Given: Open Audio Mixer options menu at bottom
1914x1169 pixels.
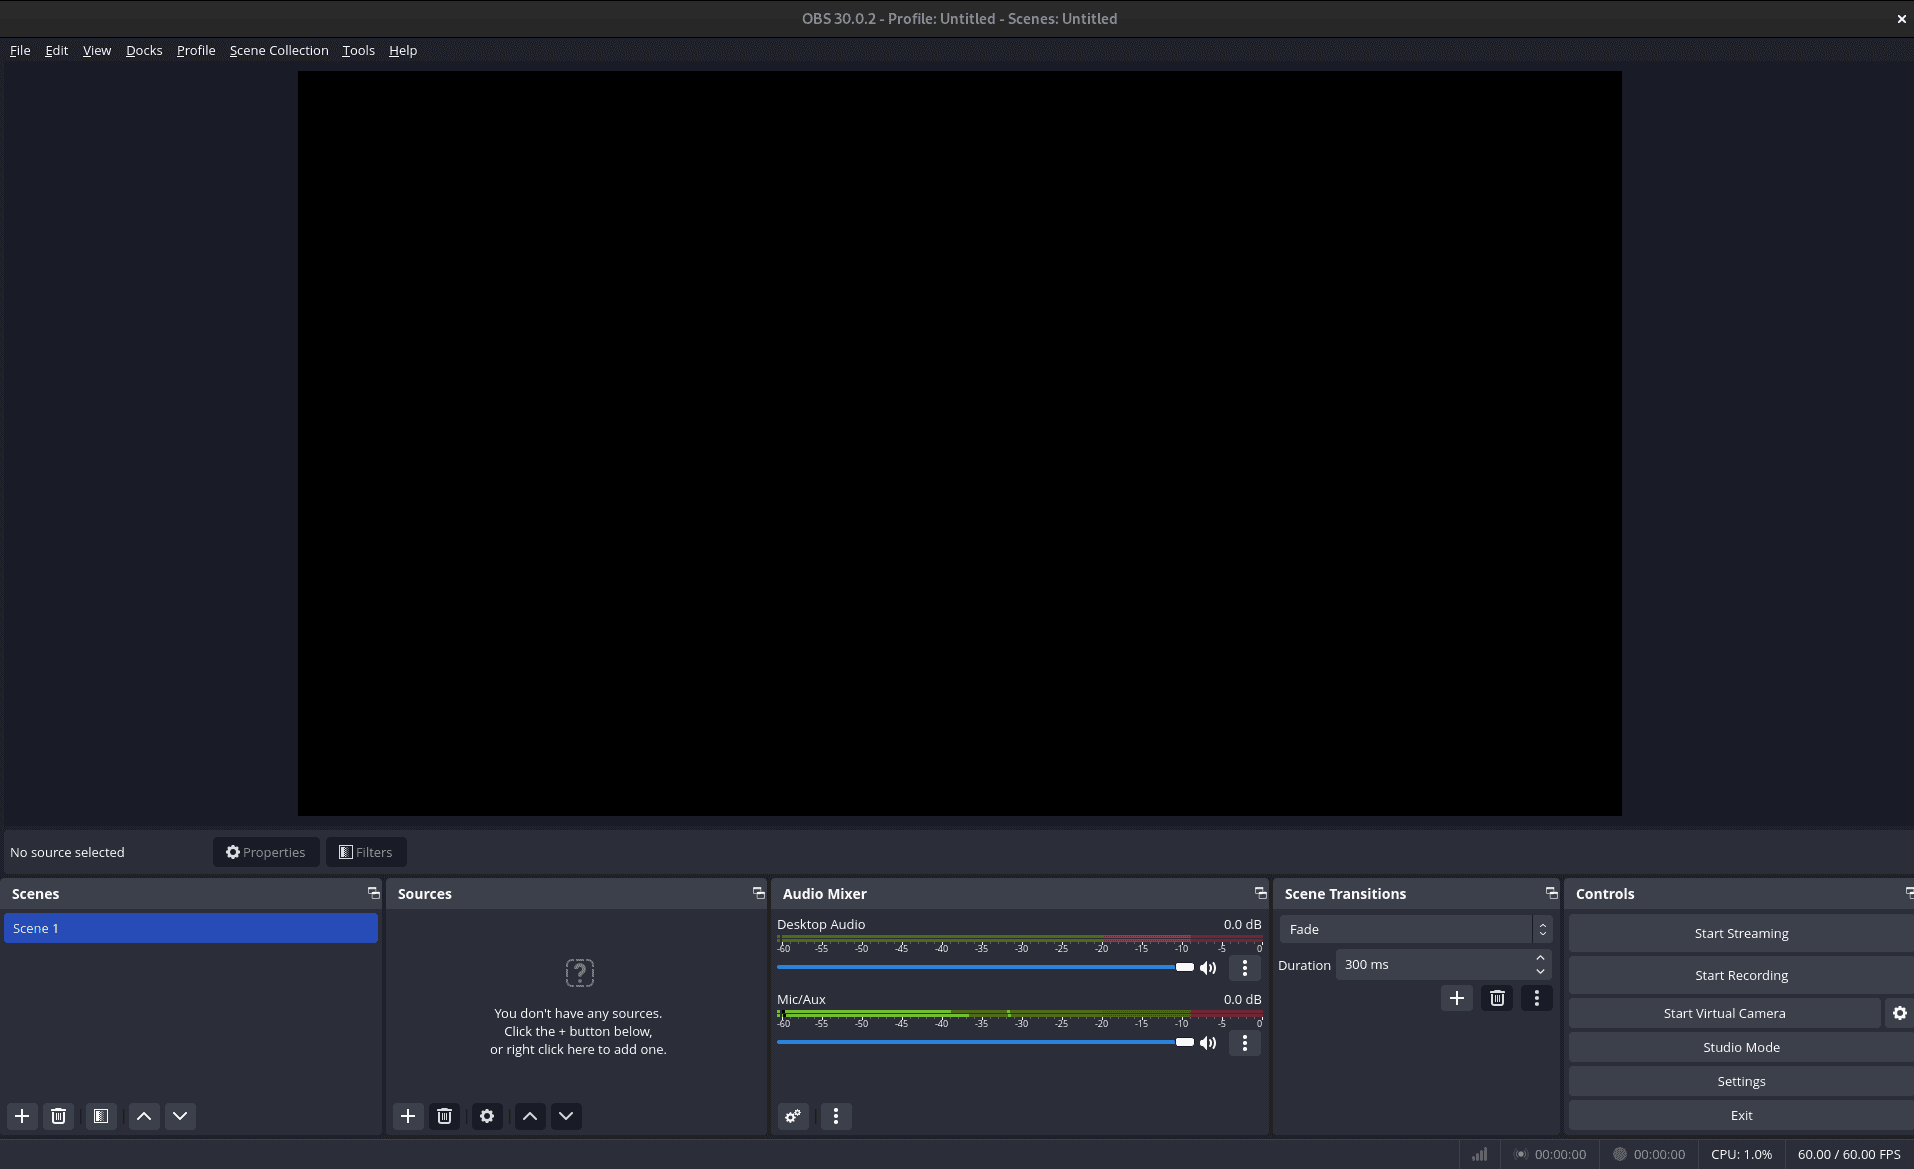Looking at the screenshot, I should point(836,1116).
